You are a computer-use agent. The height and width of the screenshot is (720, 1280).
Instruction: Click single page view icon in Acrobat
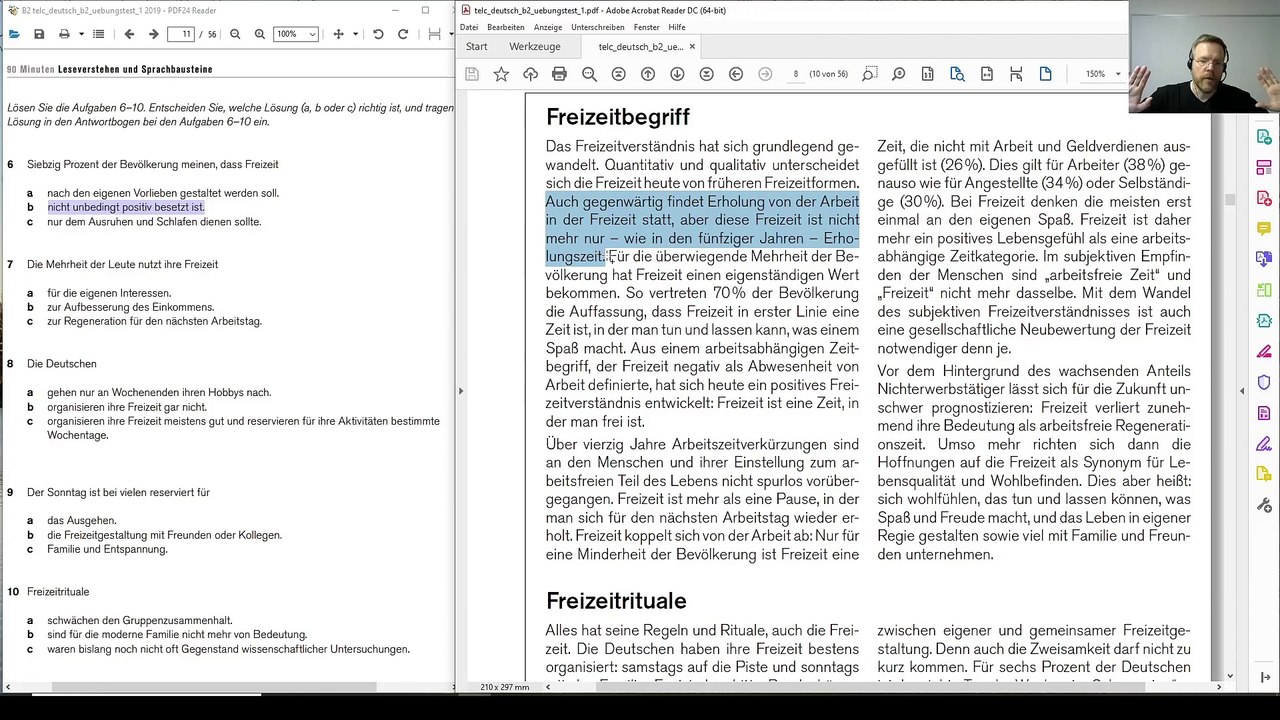point(1046,74)
